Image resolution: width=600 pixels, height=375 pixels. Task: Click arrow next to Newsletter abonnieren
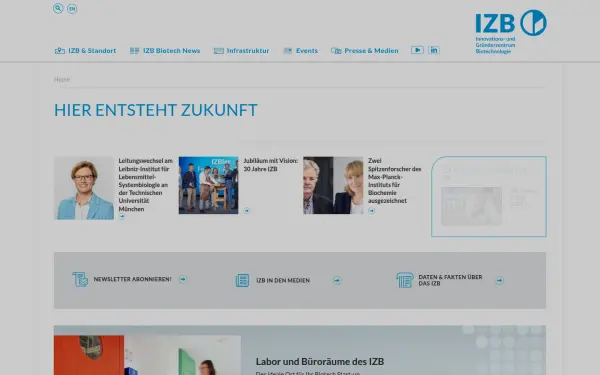pos(183,279)
